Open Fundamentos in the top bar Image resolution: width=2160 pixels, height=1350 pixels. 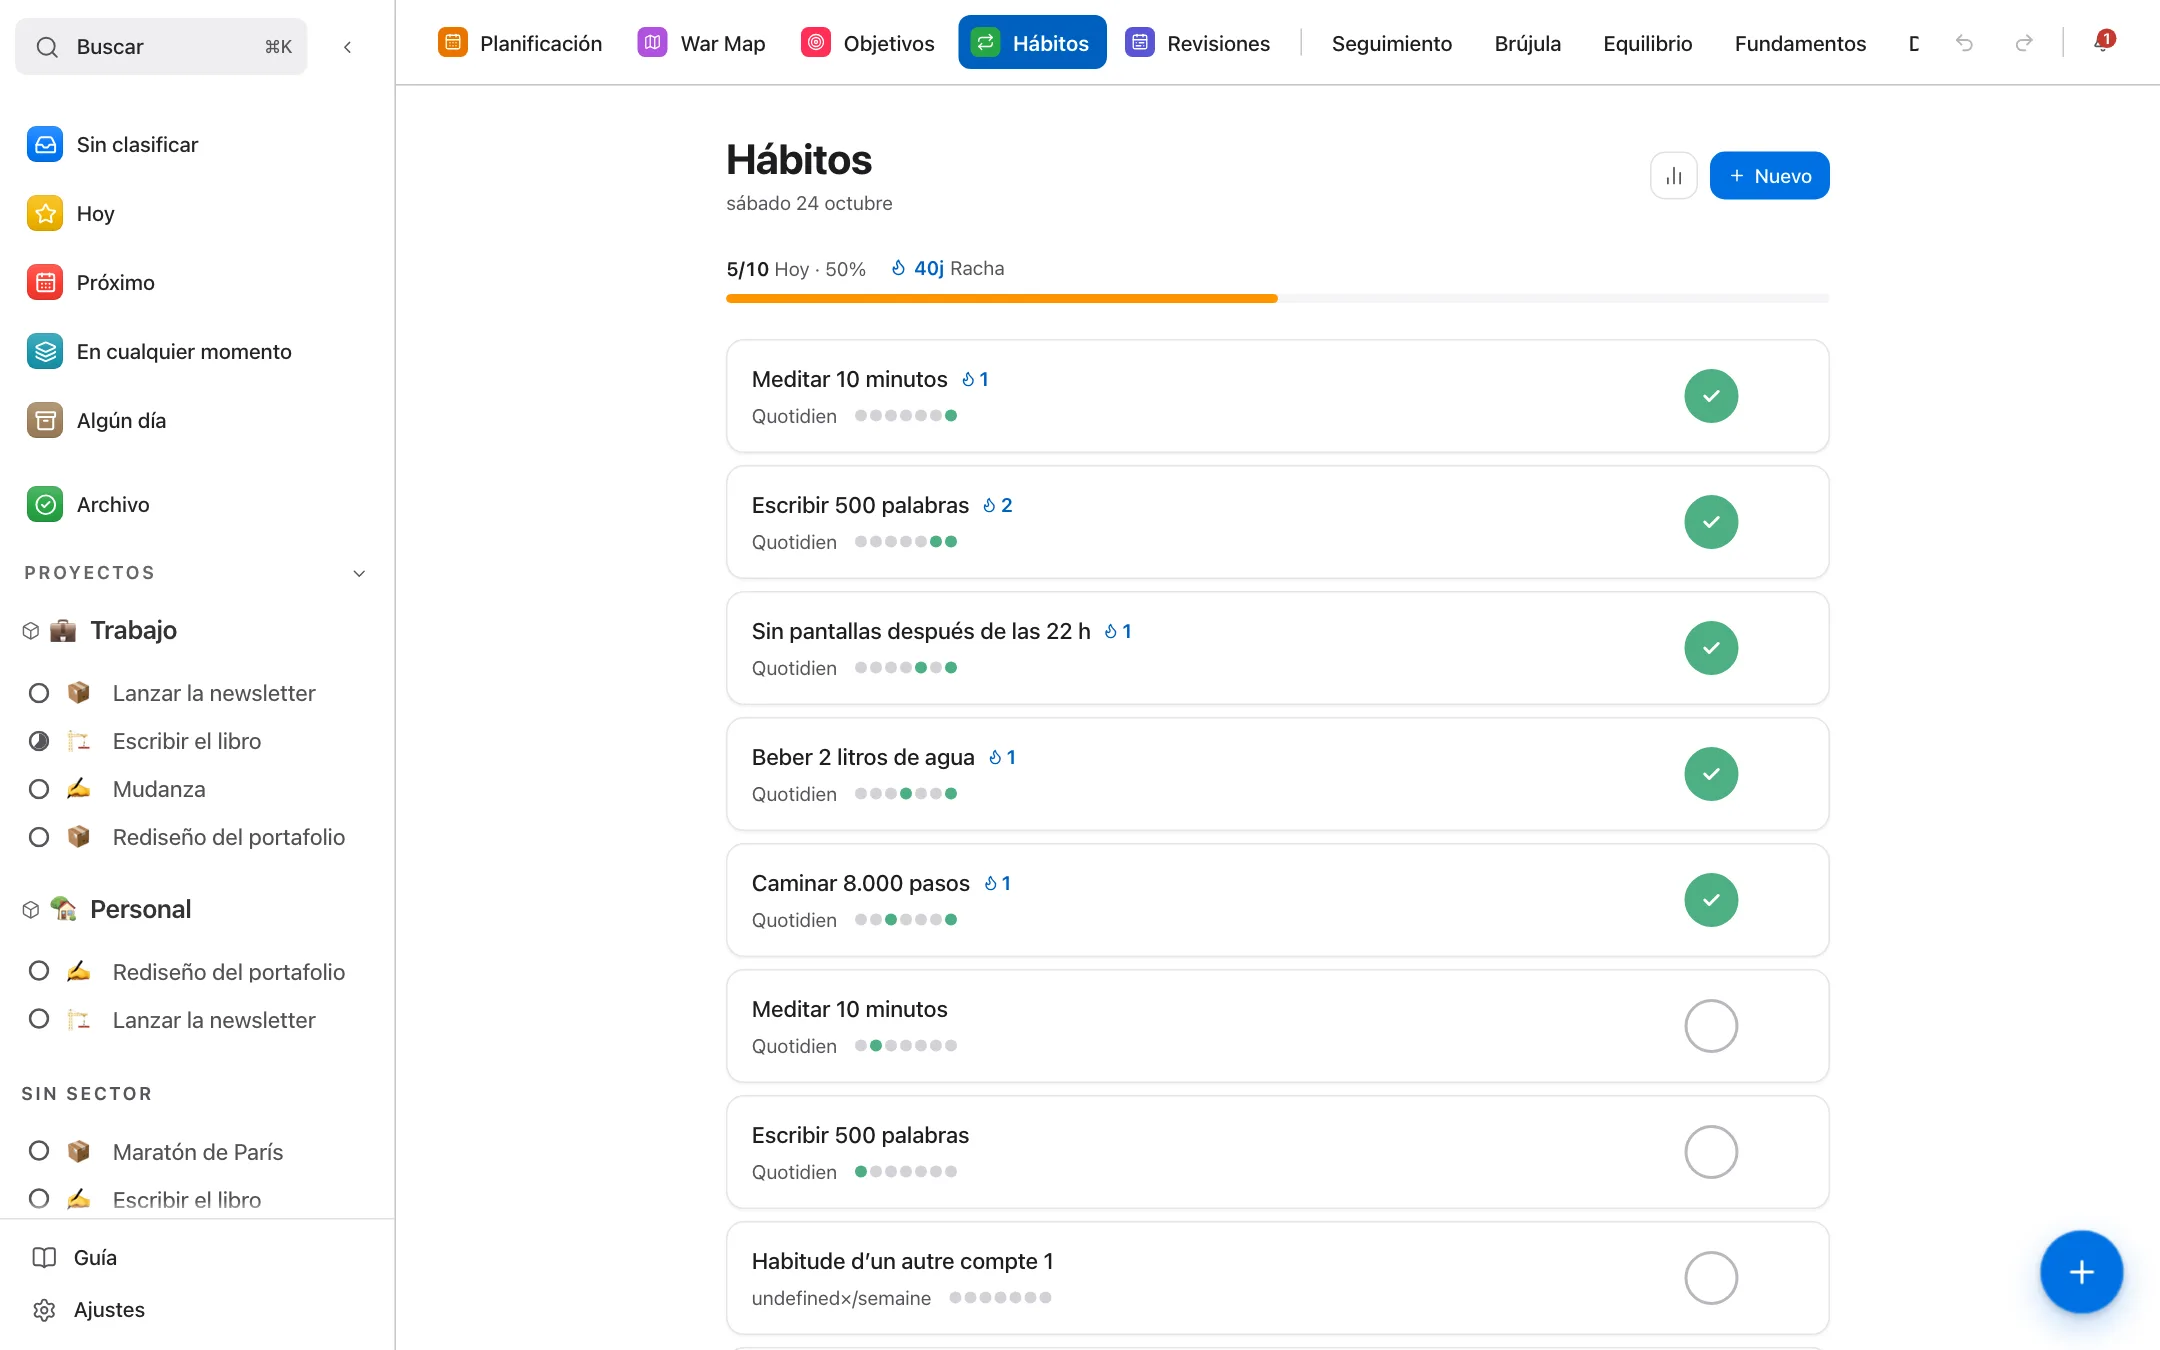(x=1800, y=44)
